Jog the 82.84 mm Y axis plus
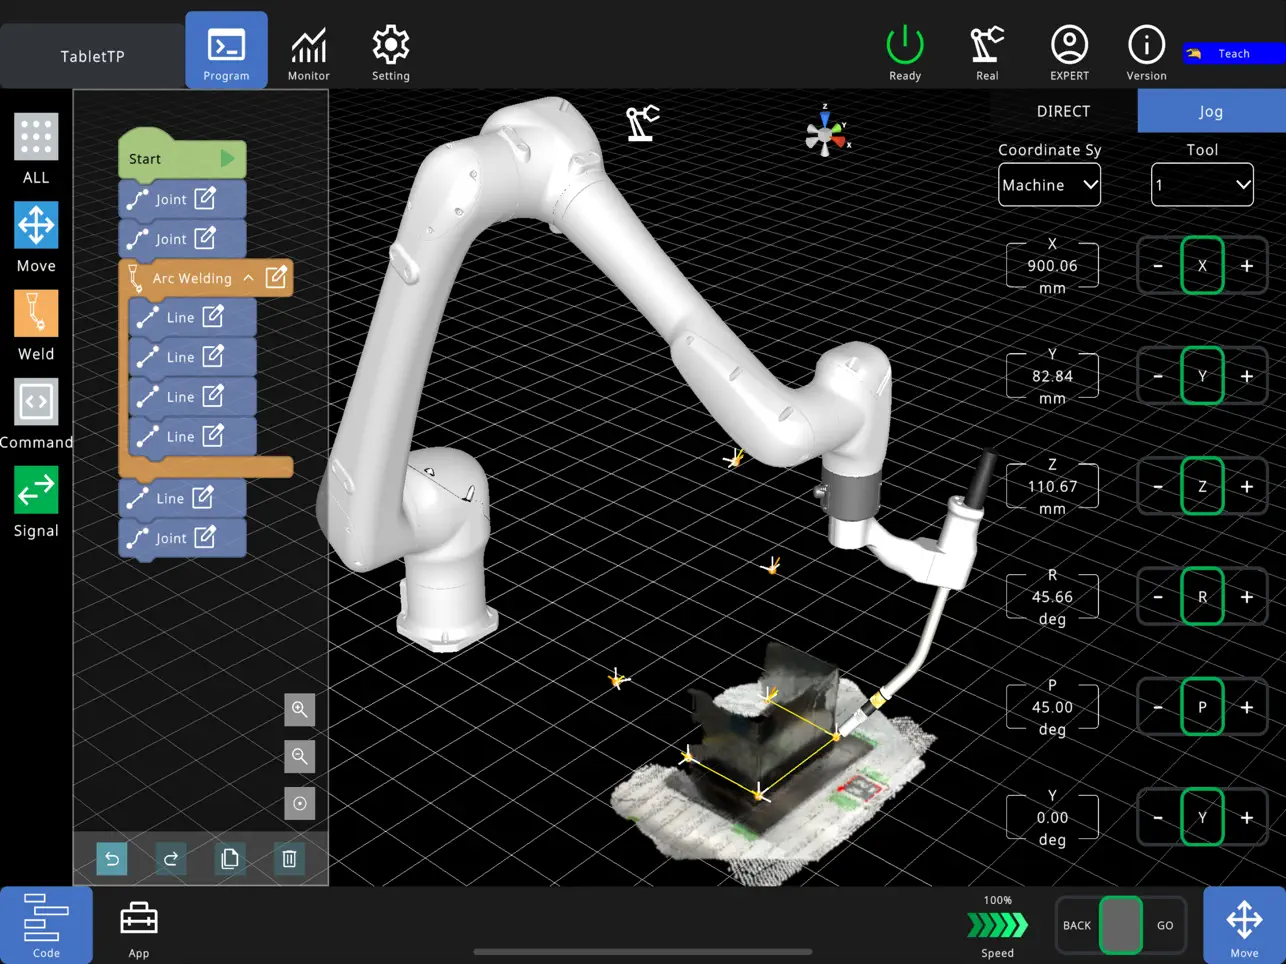 coord(1247,376)
